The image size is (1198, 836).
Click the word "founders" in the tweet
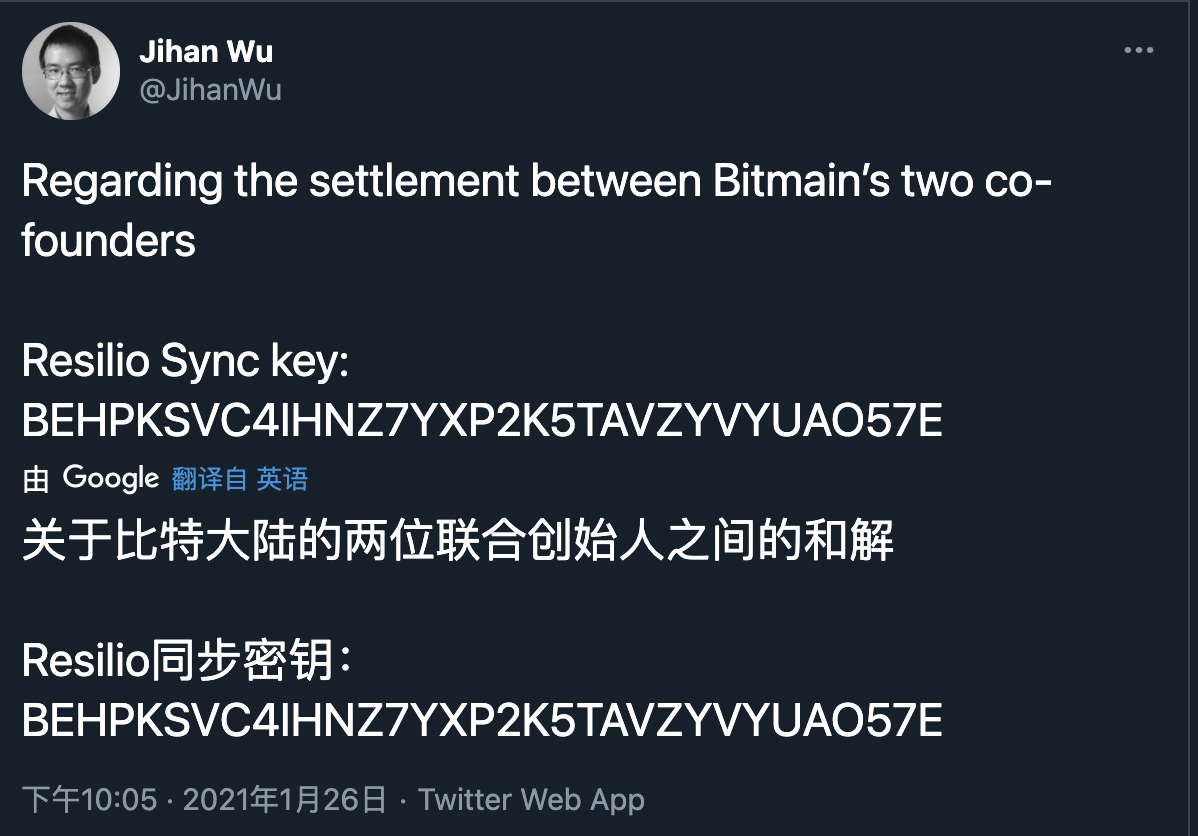109,242
